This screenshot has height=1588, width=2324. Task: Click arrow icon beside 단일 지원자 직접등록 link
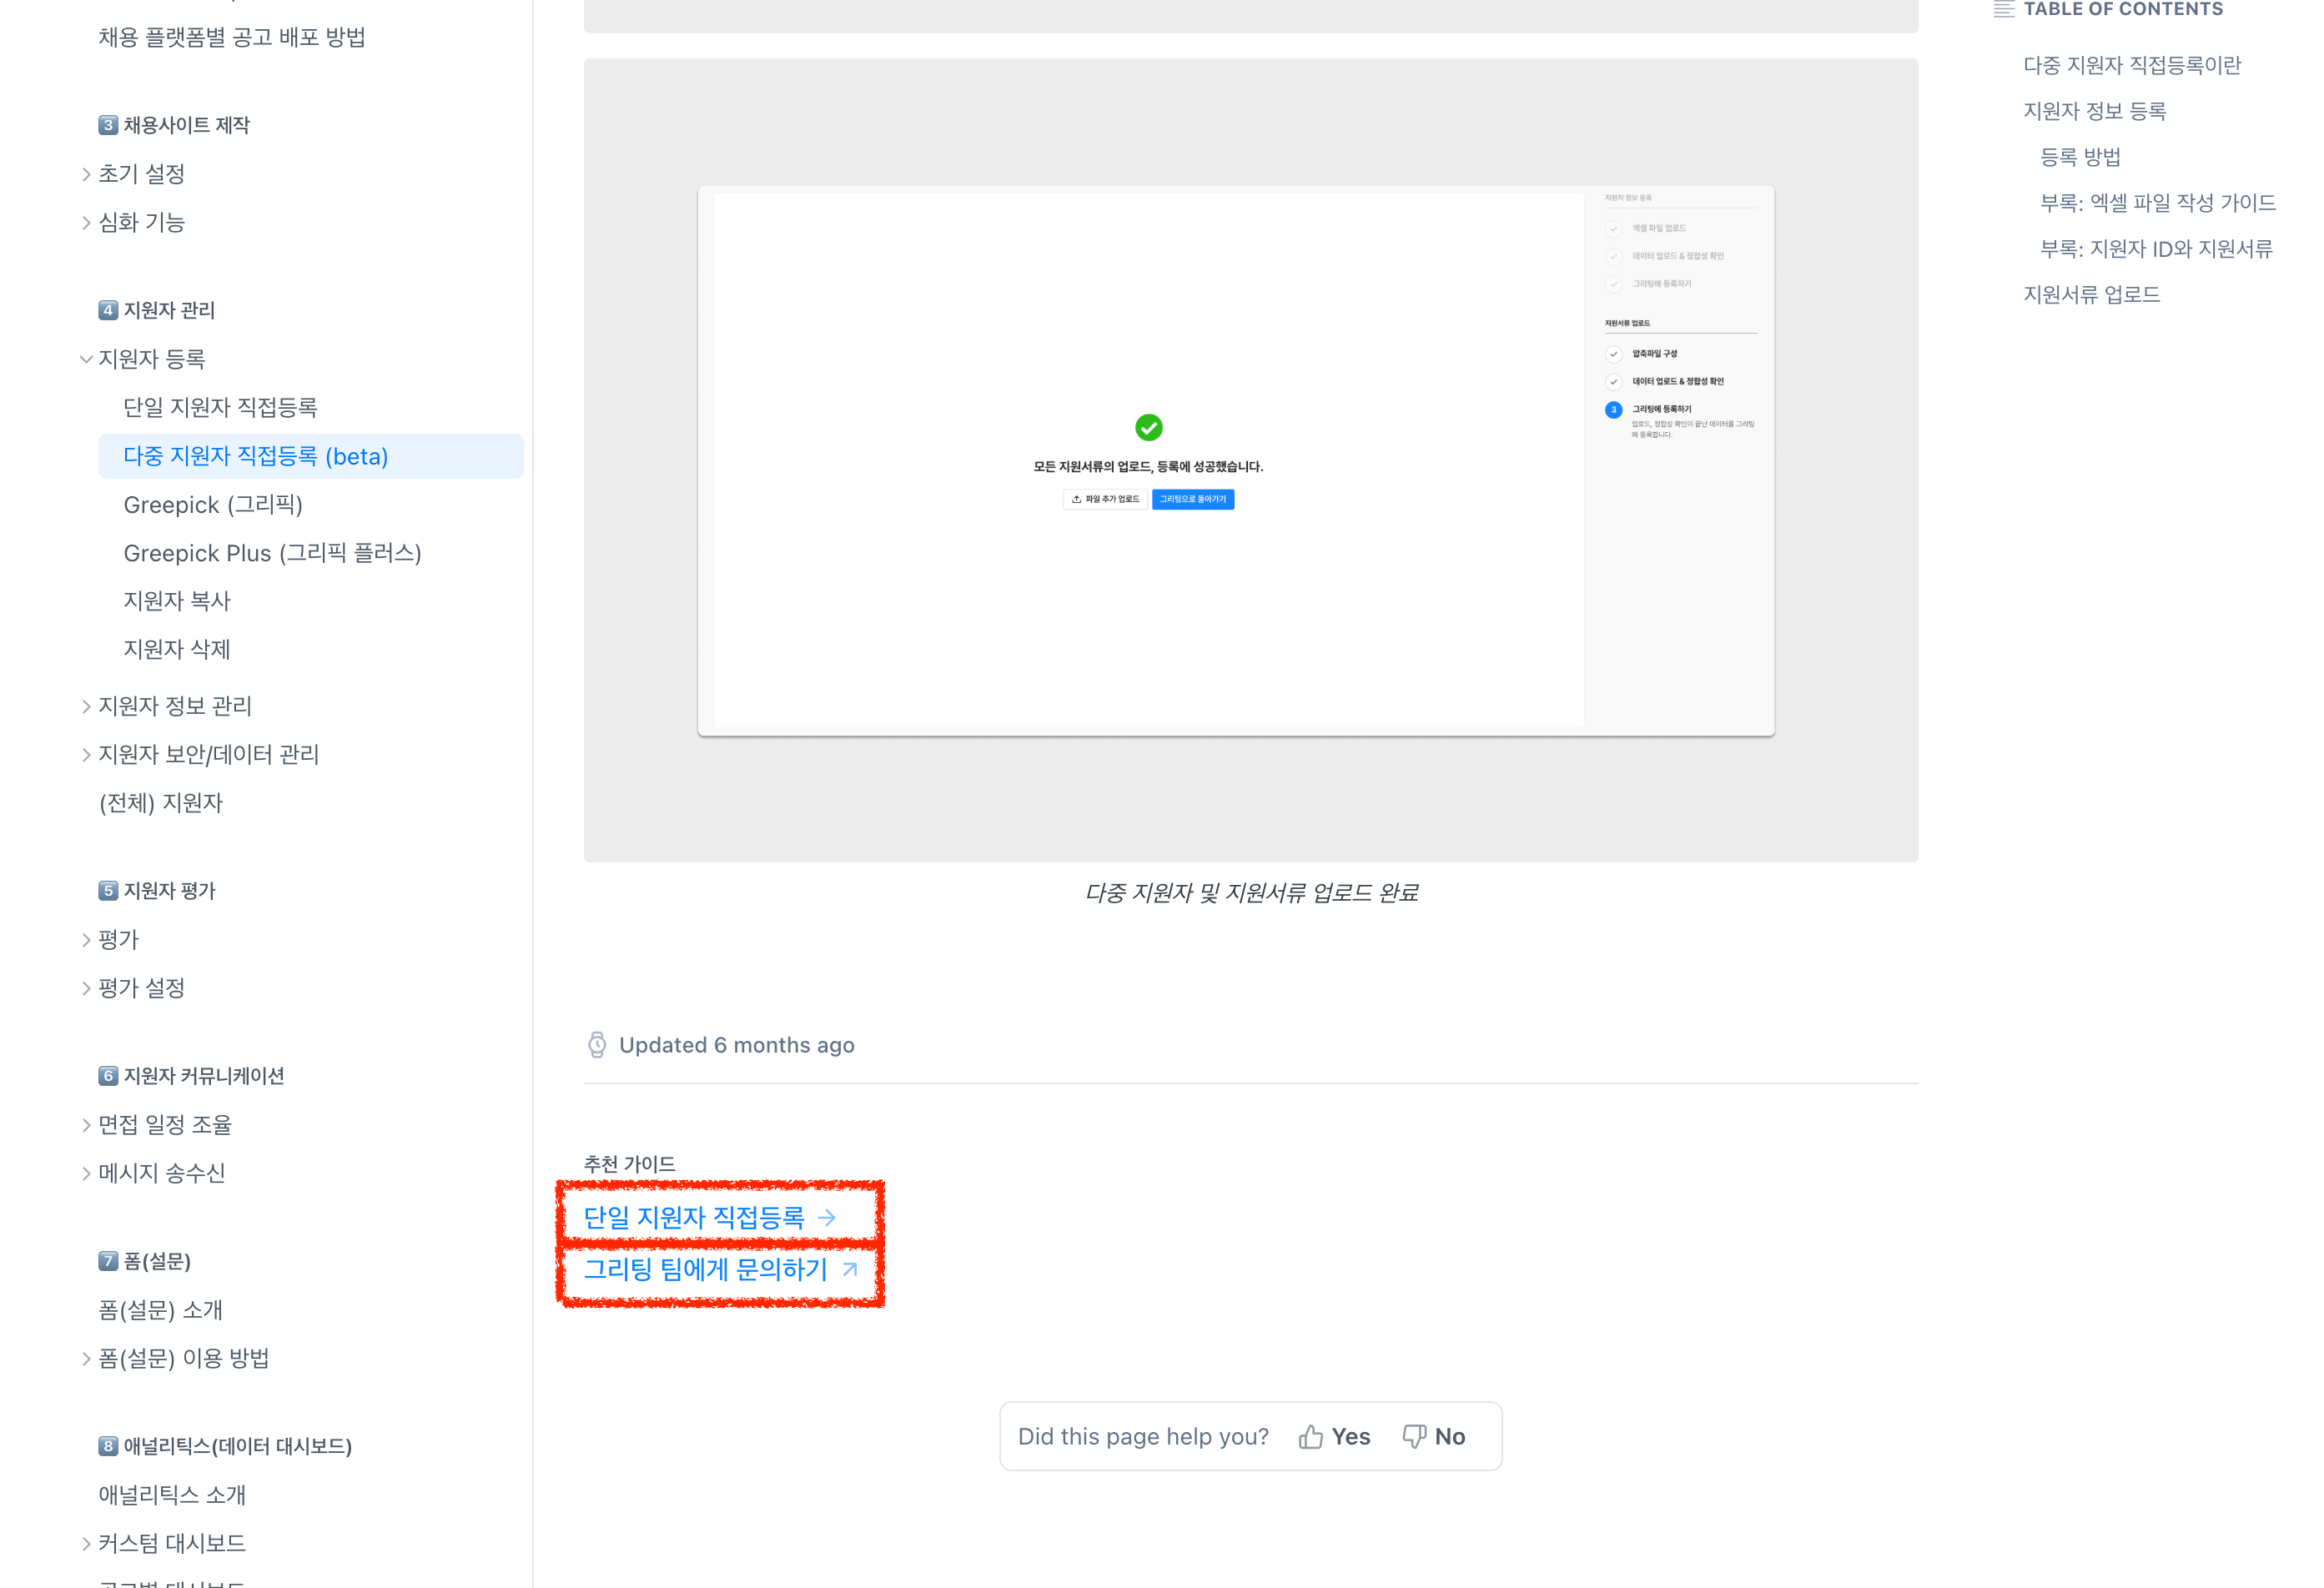point(827,1217)
